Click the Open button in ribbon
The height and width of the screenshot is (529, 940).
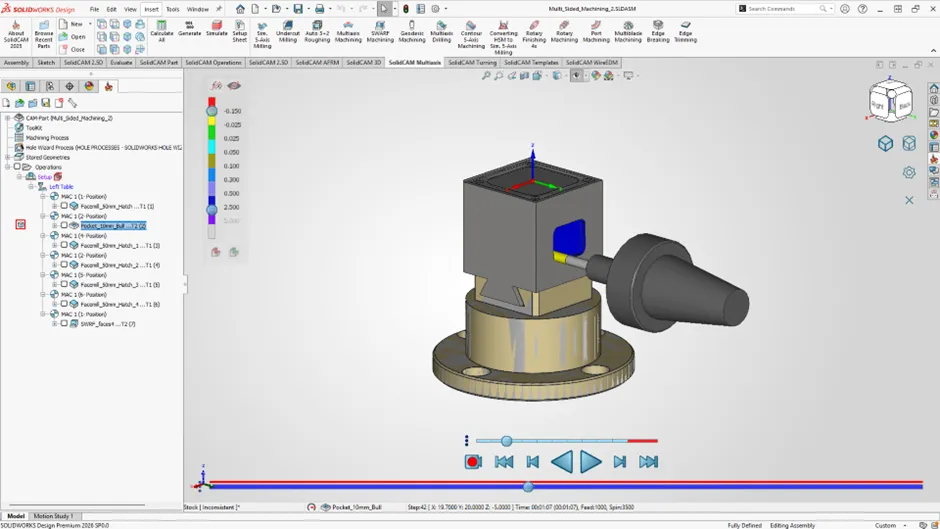click(73, 37)
